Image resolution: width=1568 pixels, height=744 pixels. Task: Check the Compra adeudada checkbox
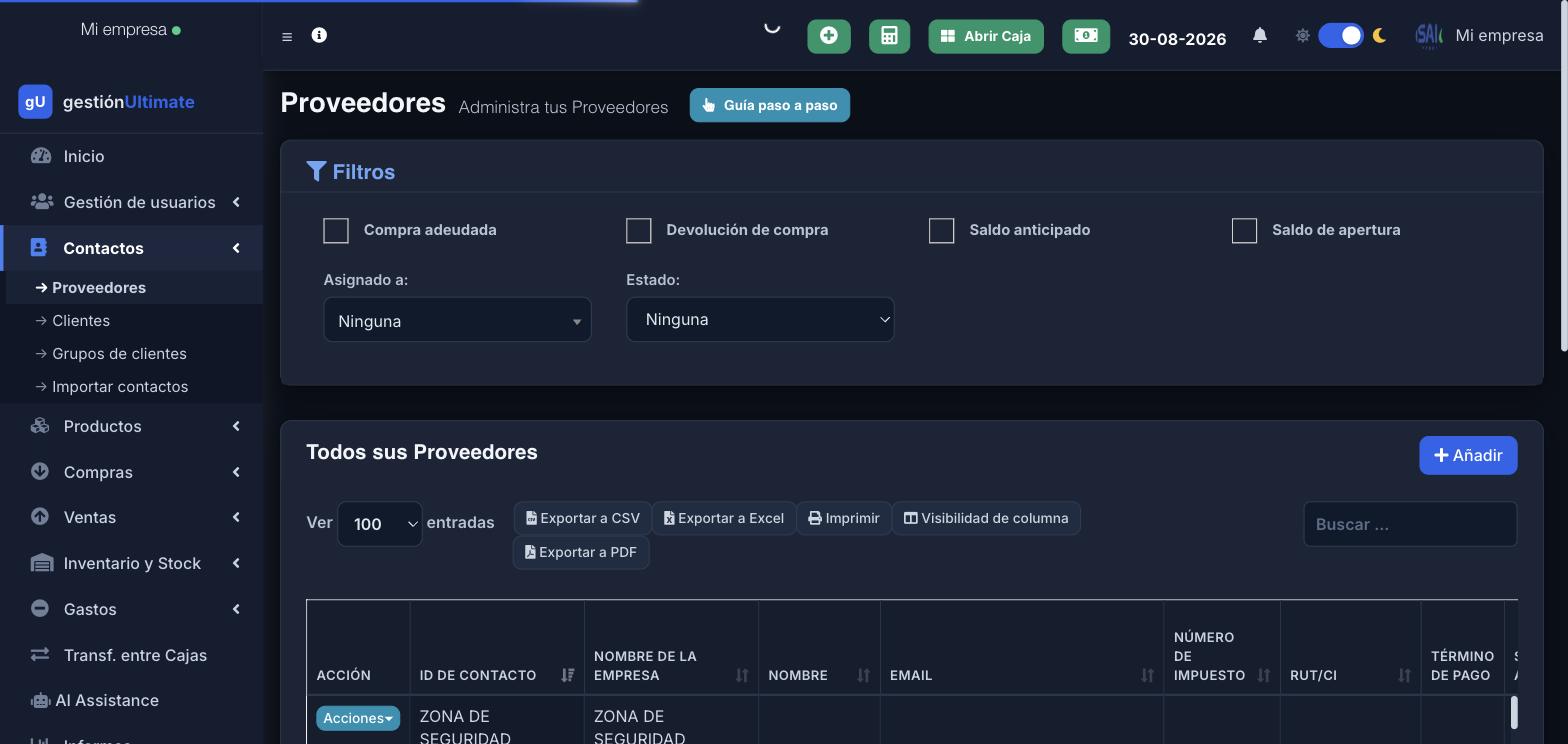tap(336, 230)
